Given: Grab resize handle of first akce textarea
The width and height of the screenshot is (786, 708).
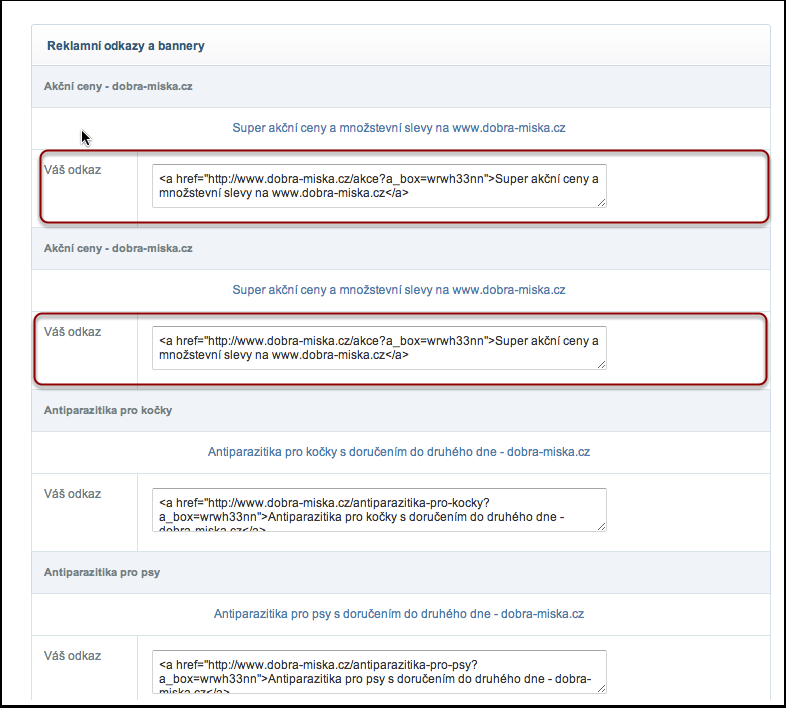Looking at the screenshot, I should click(x=602, y=203).
